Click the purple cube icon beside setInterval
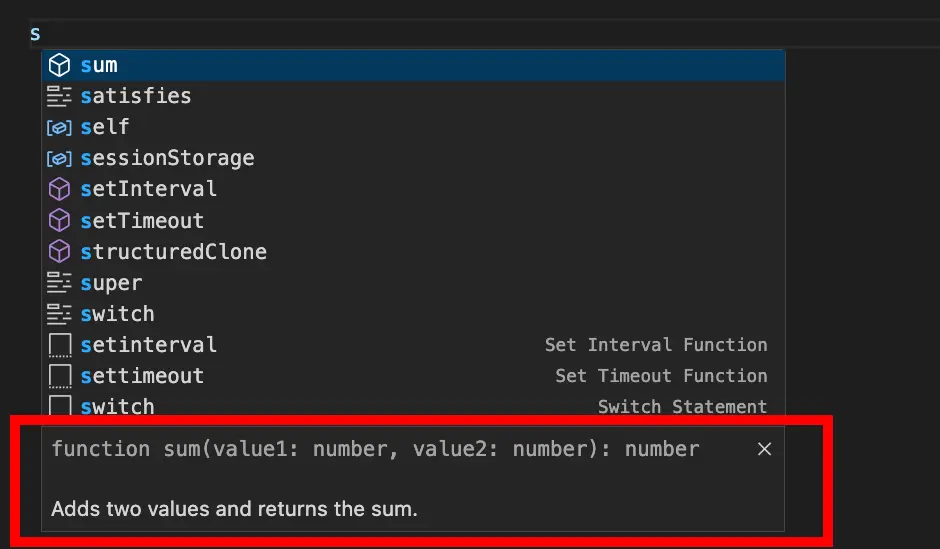The image size is (940, 549). [59, 190]
